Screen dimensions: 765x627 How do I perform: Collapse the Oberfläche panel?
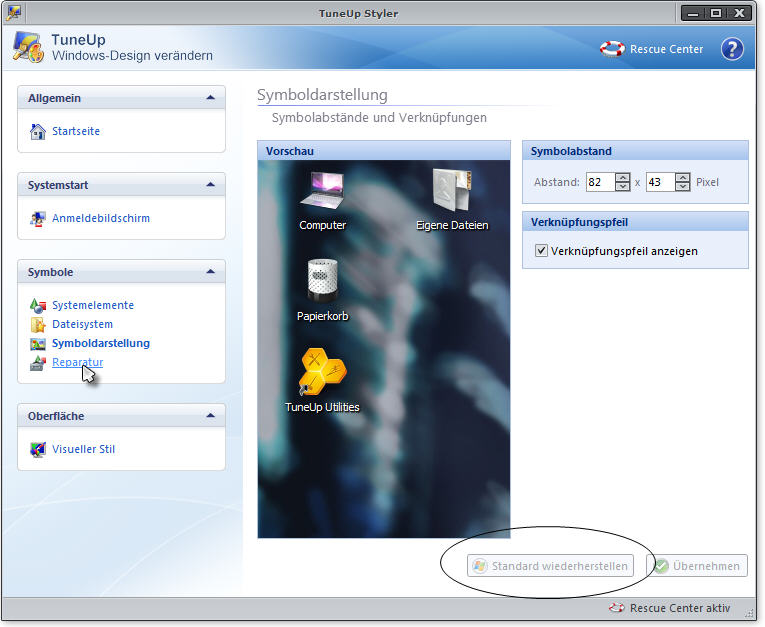tap(210, 416)
